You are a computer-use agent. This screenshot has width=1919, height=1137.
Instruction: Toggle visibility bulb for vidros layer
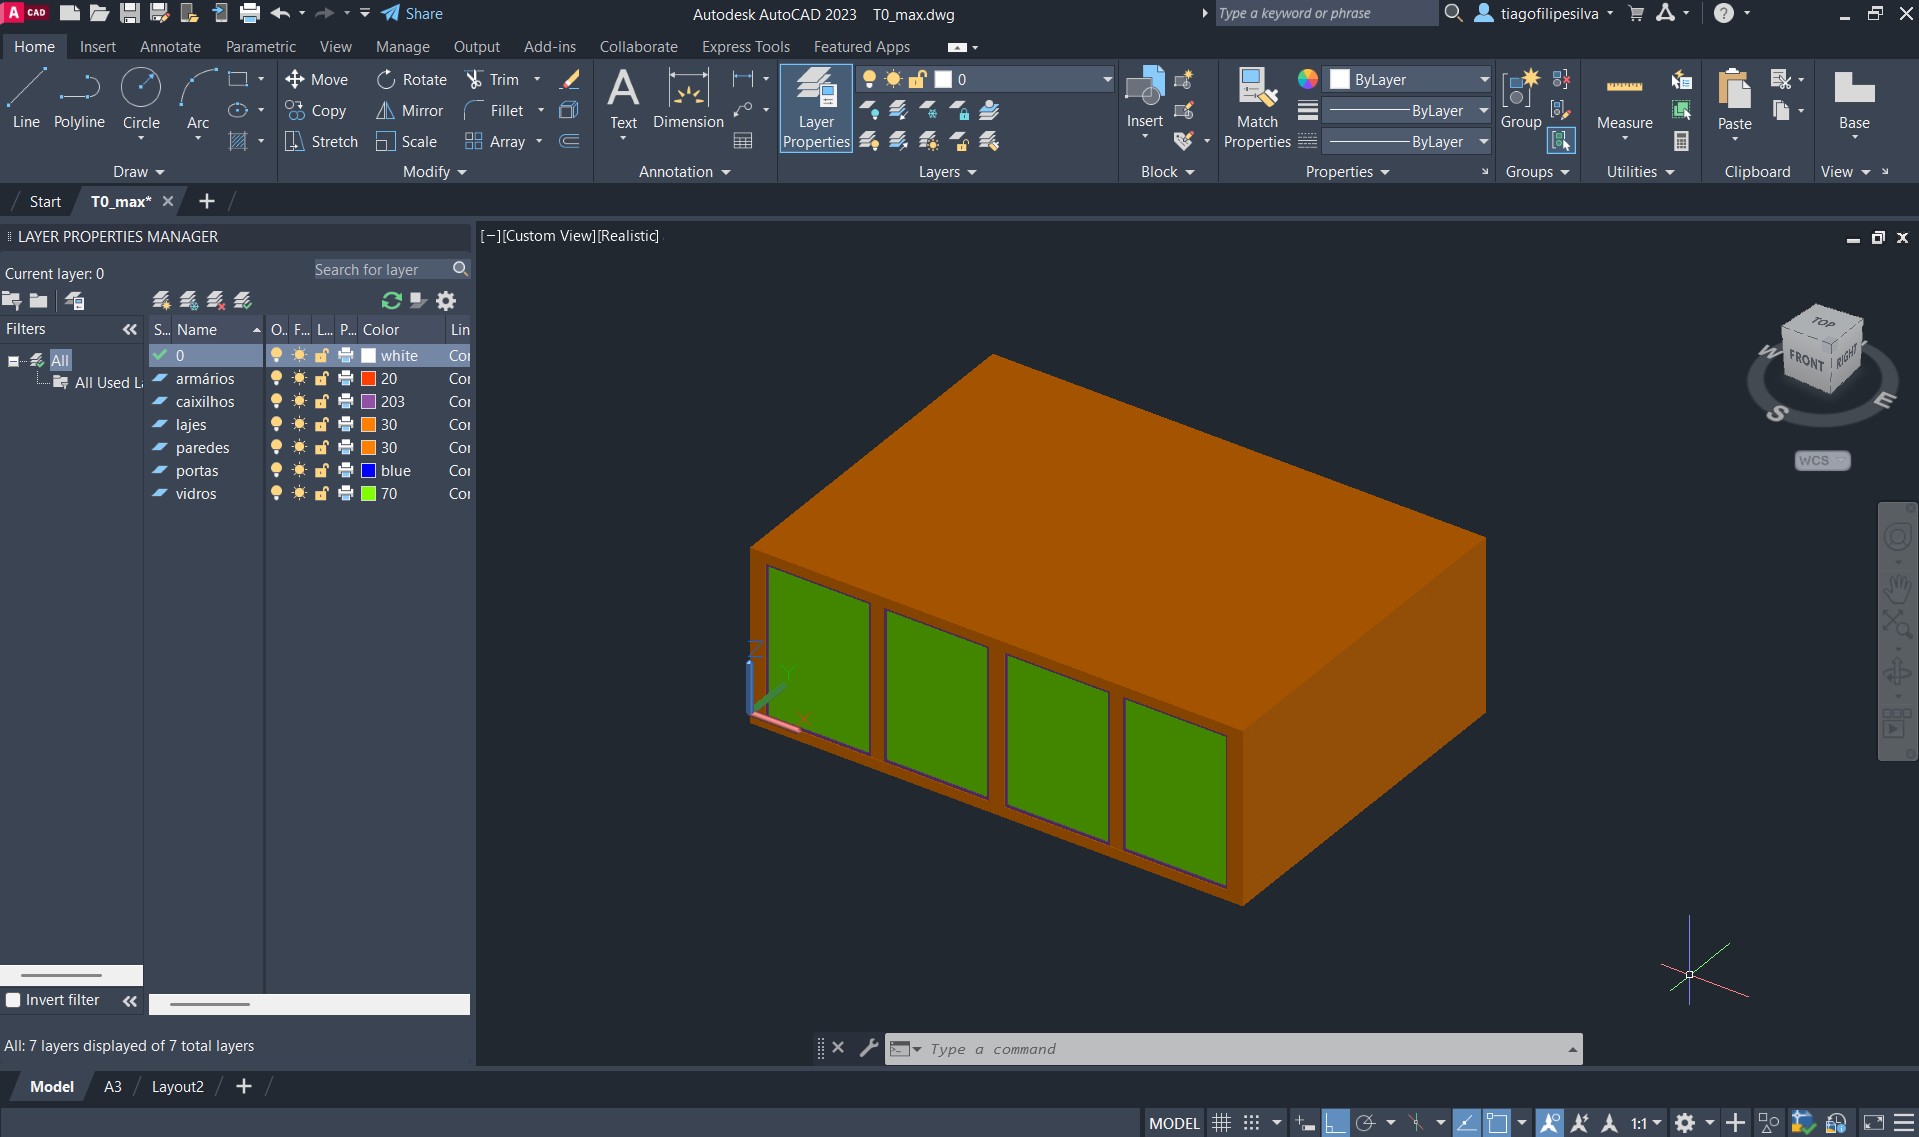click(277, 494)
